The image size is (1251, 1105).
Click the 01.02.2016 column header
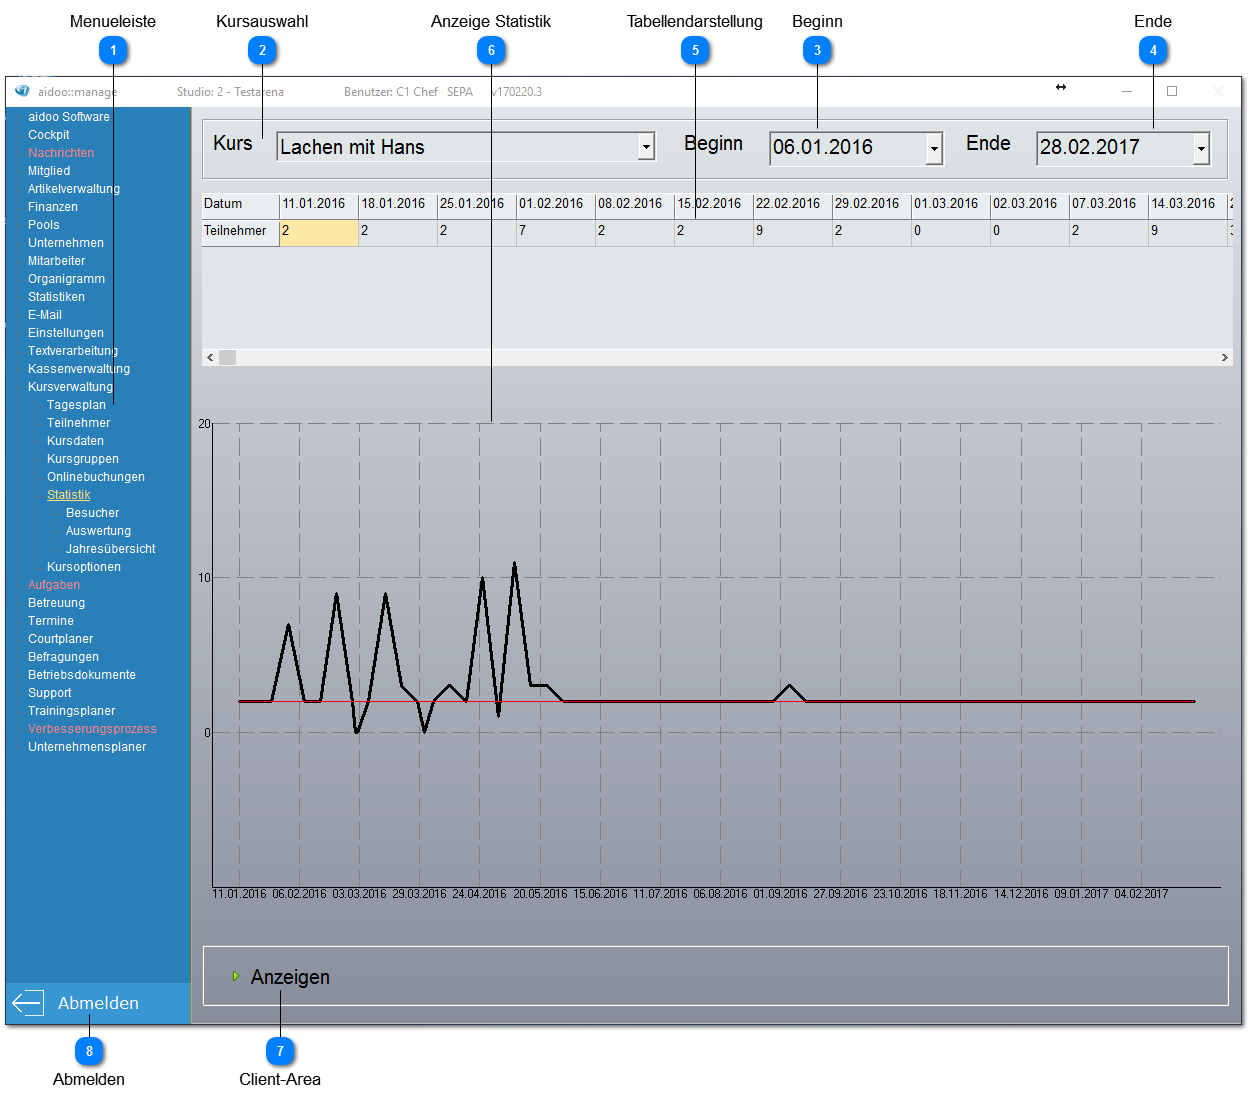coord(555,205)
